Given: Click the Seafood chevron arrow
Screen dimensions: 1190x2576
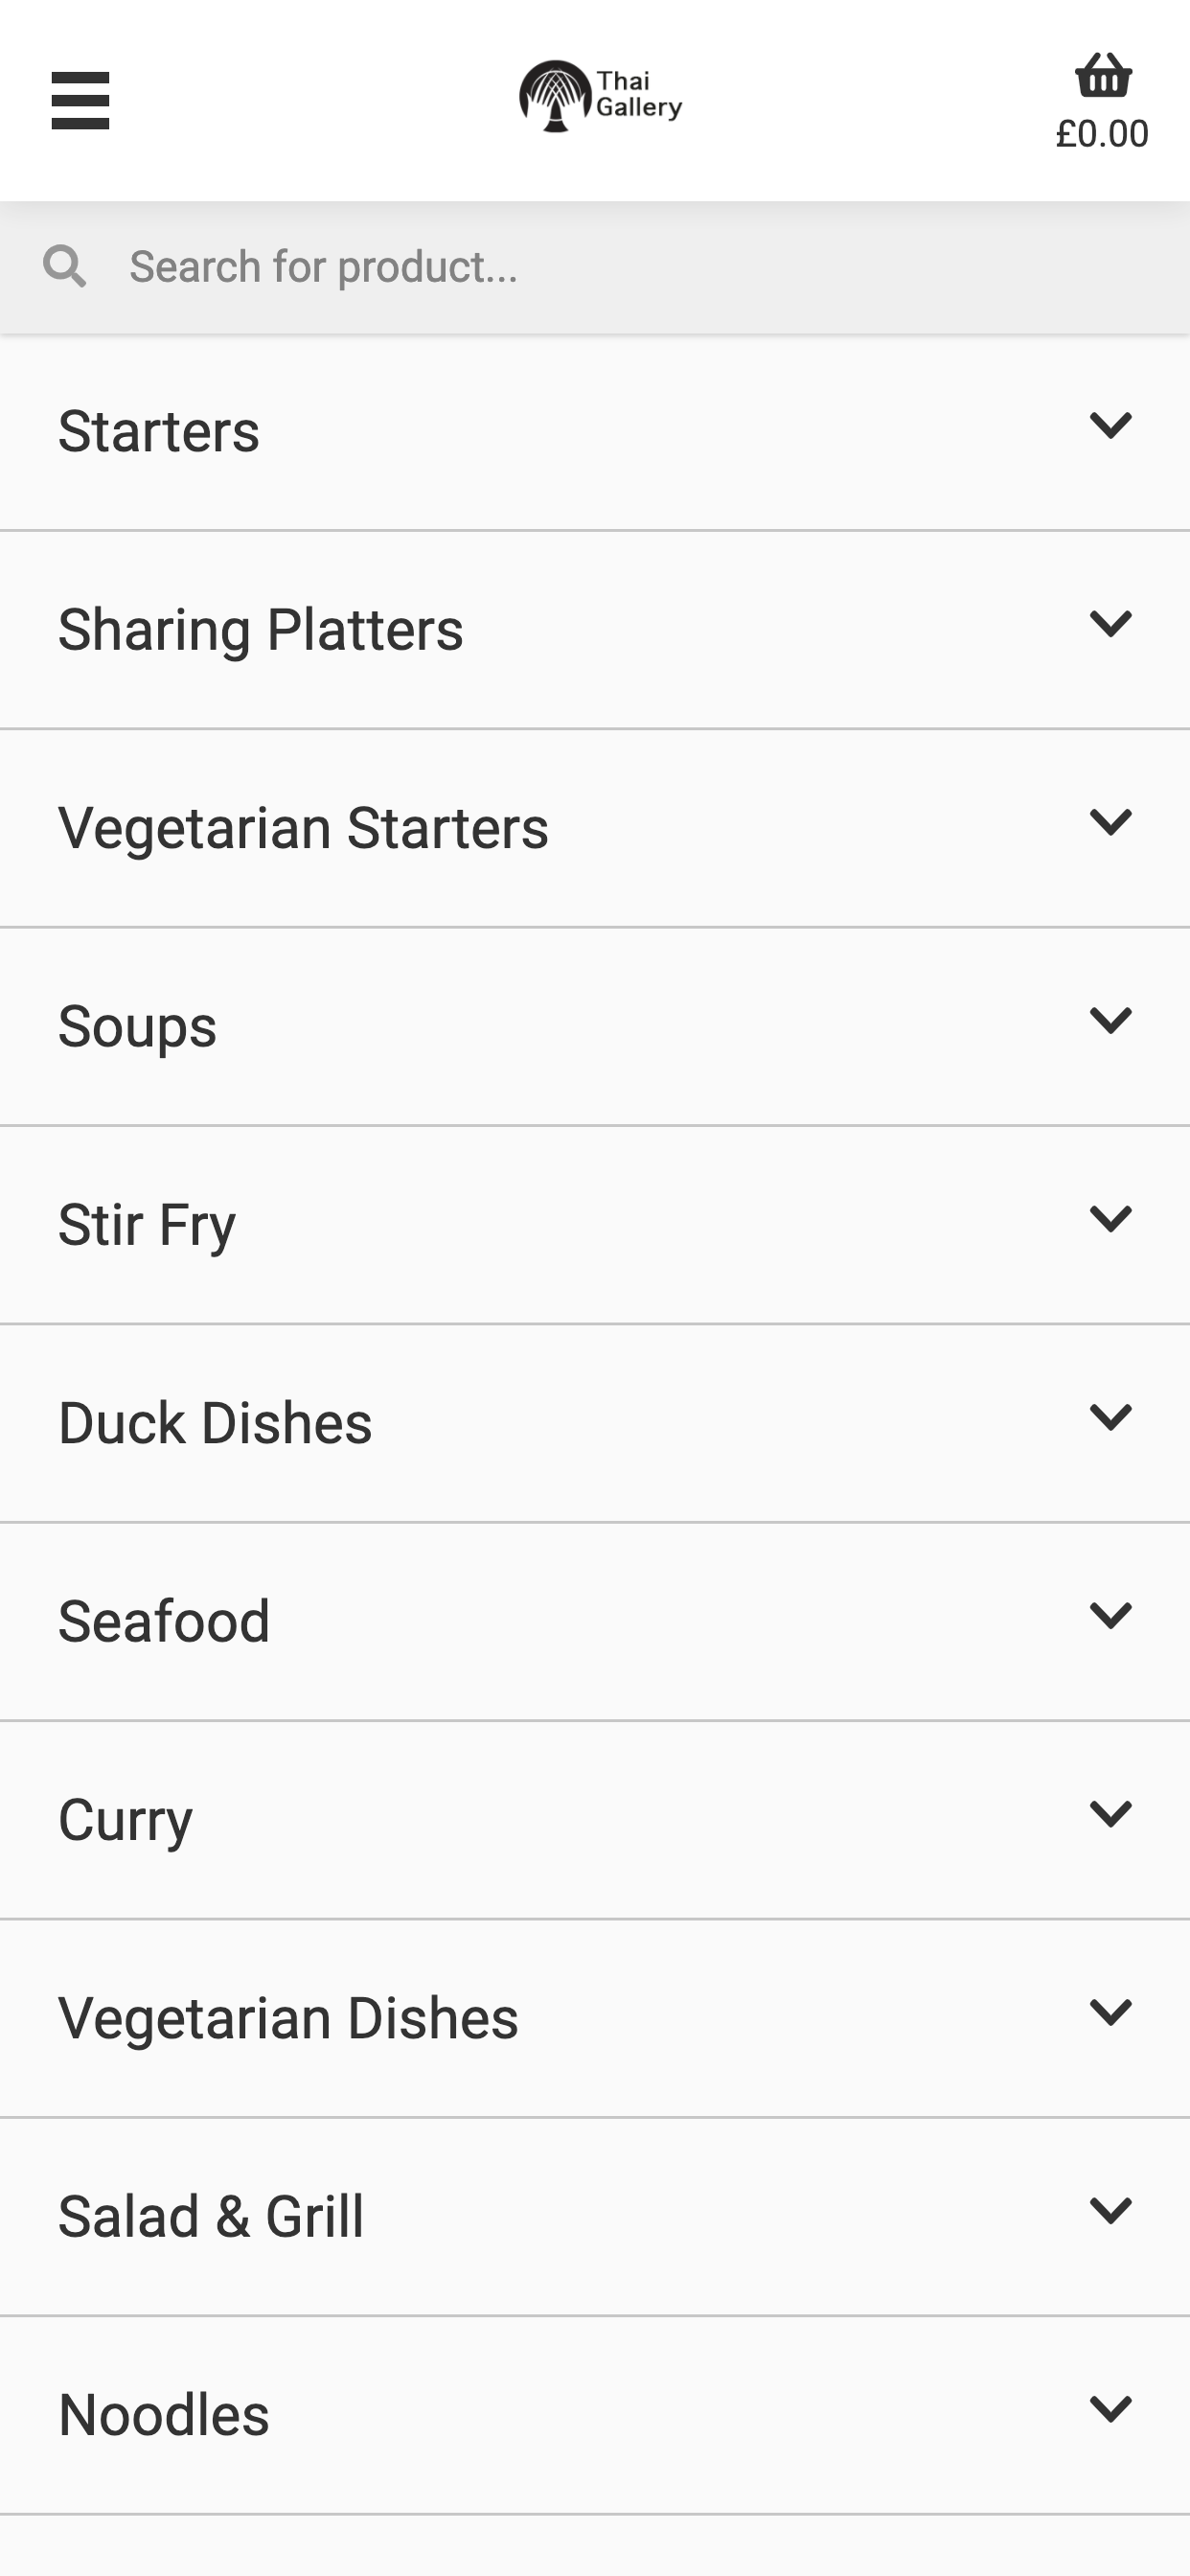Looking at the screenshot, I should pos(1110,1615).
